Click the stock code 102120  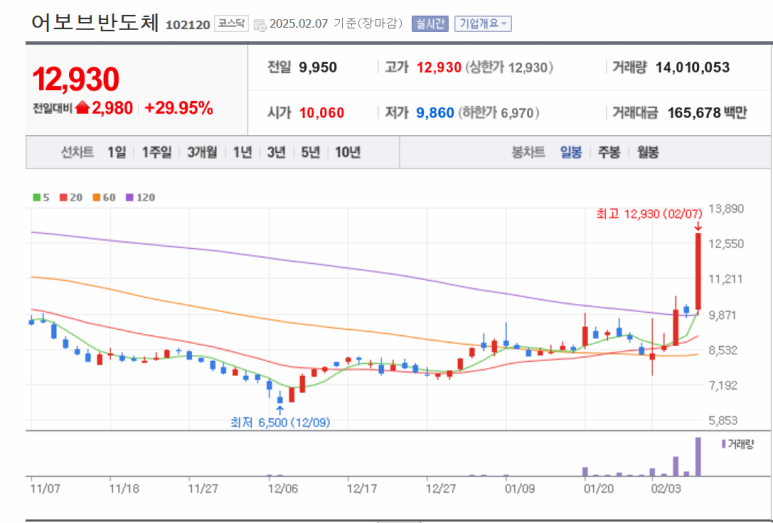pyautogui.click(x=188, y=25)
